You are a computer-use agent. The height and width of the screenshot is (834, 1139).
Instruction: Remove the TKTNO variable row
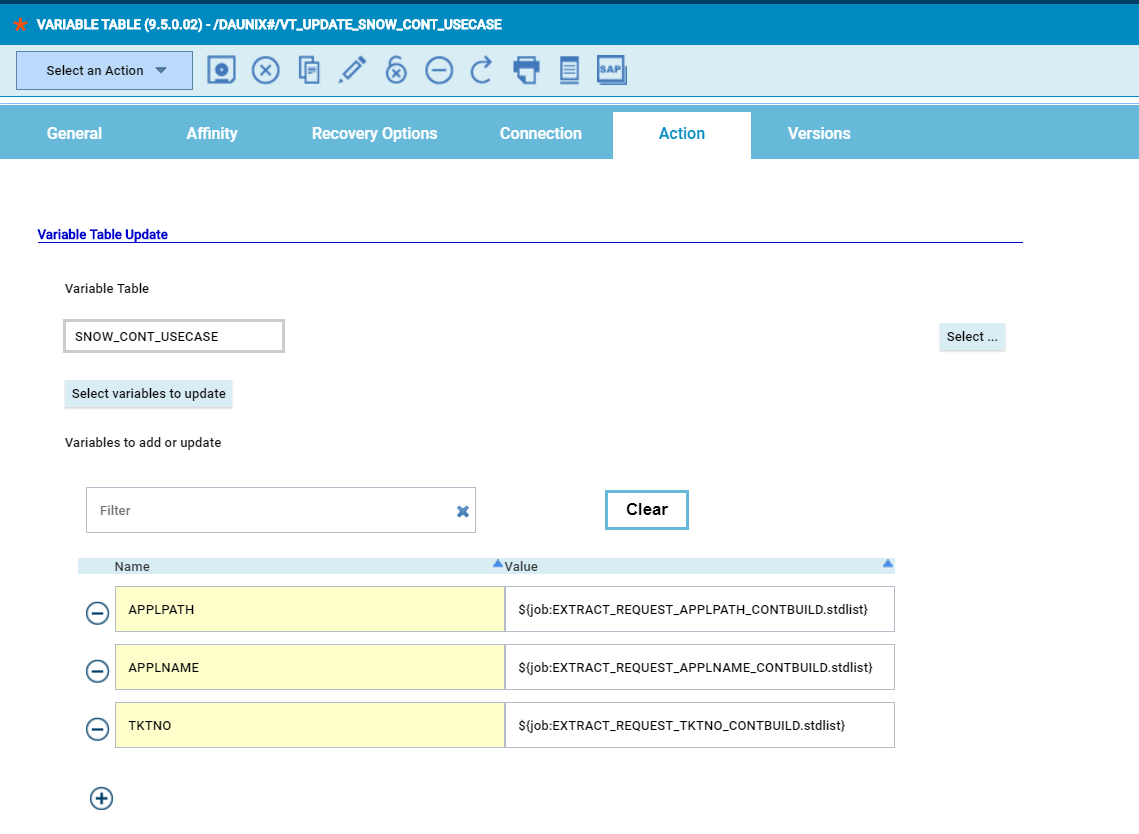(x=97, y=729)
